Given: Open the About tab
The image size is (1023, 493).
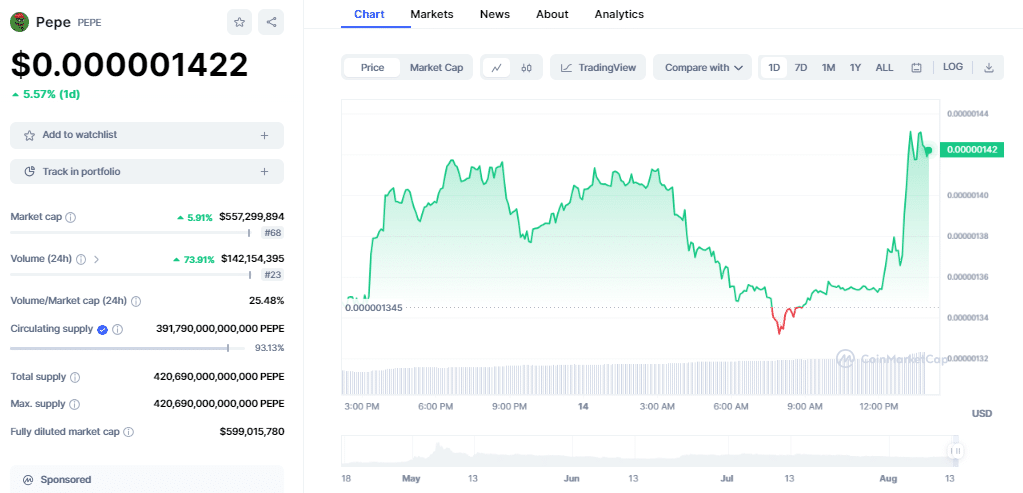Looking at the screenshot, I should [552, 14].
